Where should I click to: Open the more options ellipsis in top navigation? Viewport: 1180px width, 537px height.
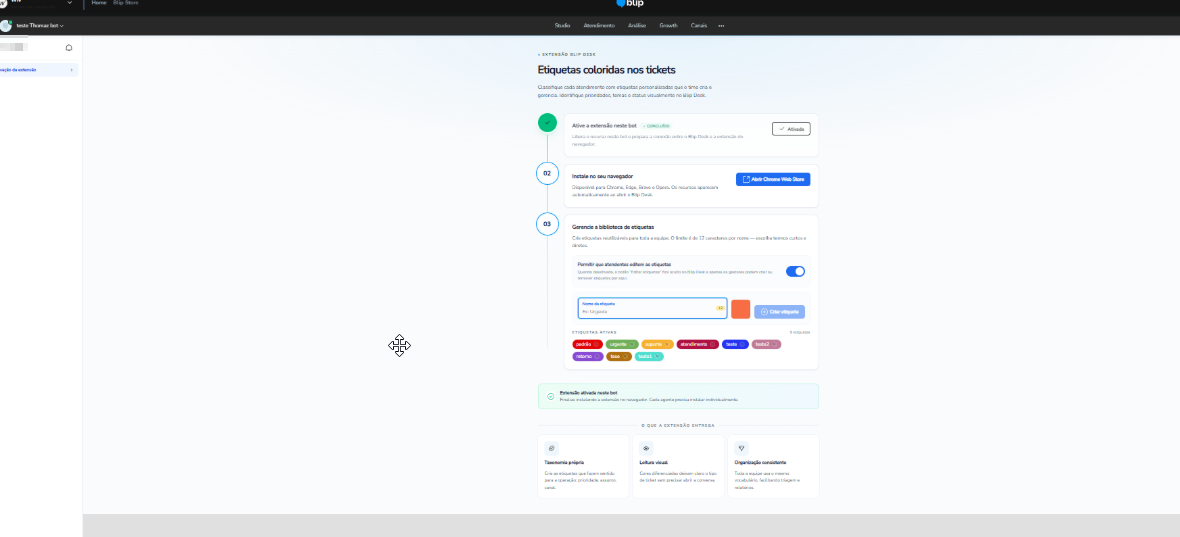point(721,26)
